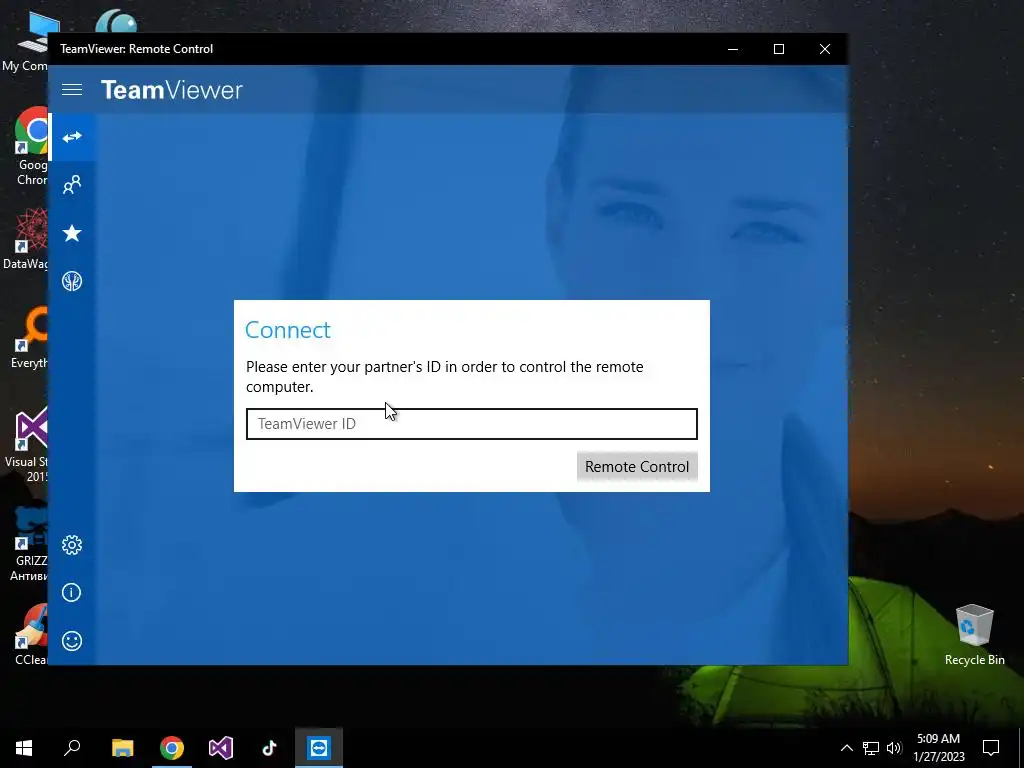The image size is (1024, 768).
Task: Minimize the TeamViewer window
Action: (733, 49)
